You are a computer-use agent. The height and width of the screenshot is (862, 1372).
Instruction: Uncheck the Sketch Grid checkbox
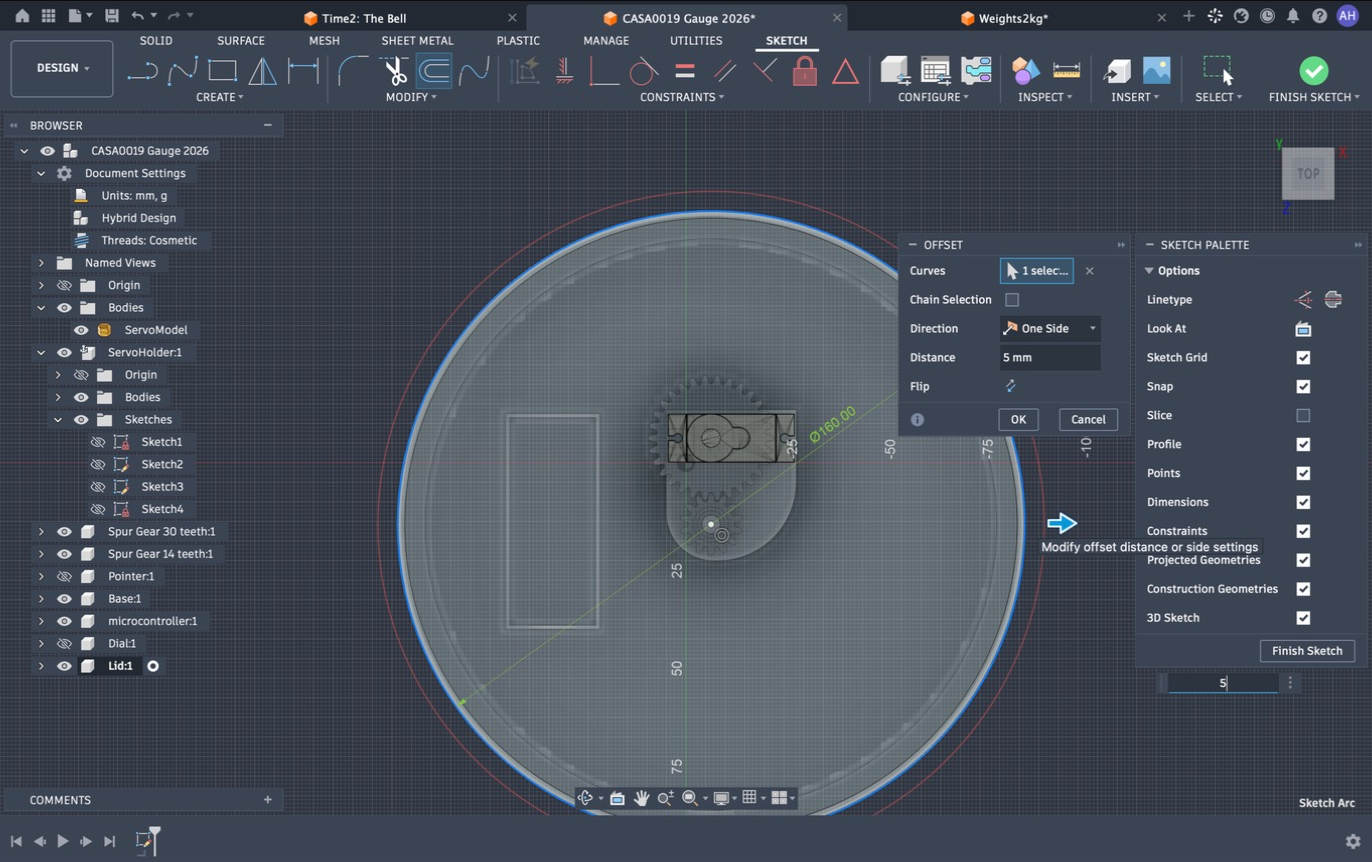tap(1303, 358)
